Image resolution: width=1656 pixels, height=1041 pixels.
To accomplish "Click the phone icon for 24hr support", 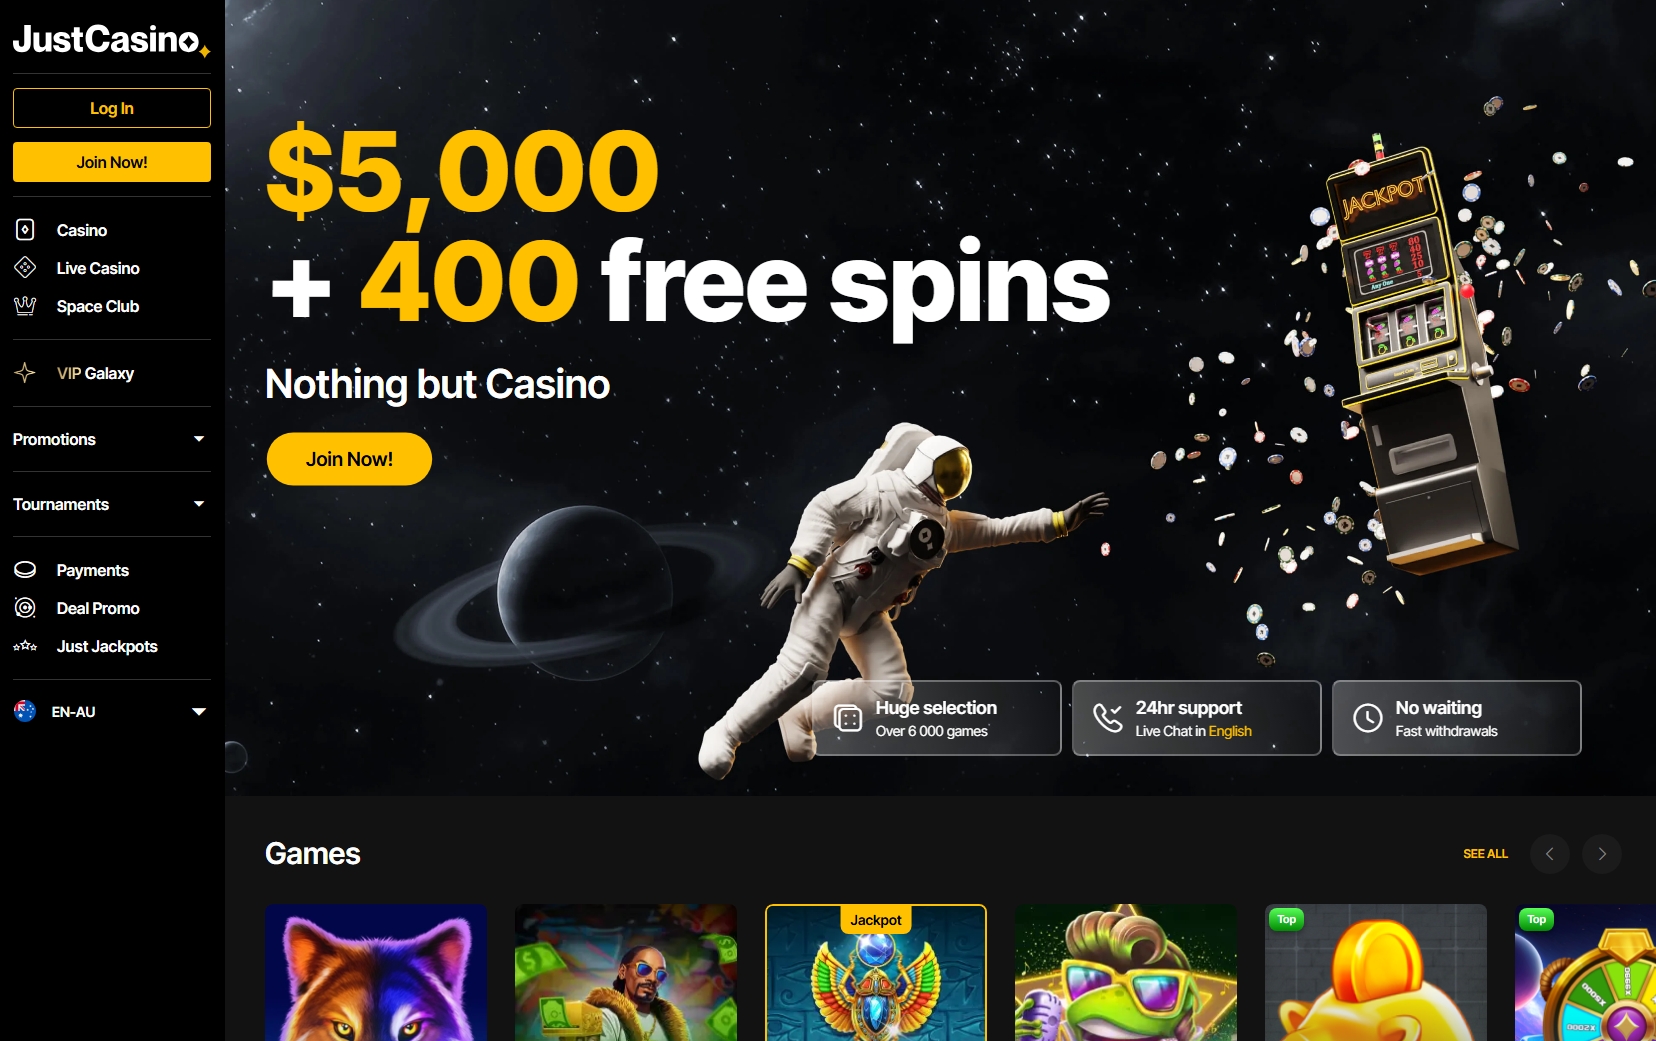I will click(x=1107, y=718).
